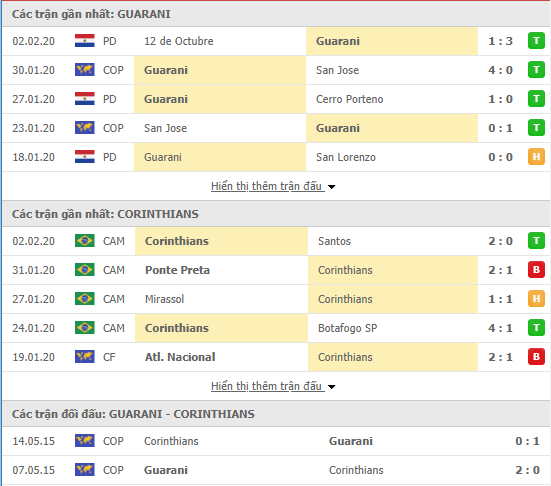Open the Corinthians vs Santos 2:0 match
Screen dimensions: 551x486
coord(276,241)
